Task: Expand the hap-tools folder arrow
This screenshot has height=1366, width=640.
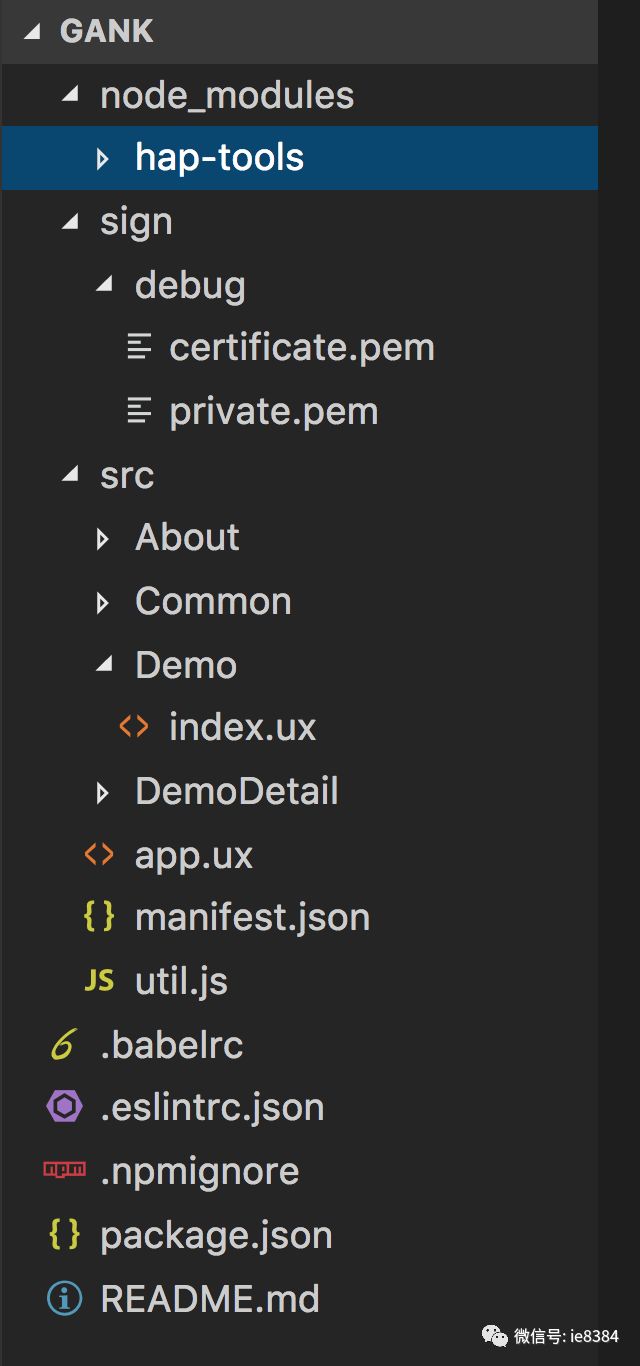Action: pos(102,158)
